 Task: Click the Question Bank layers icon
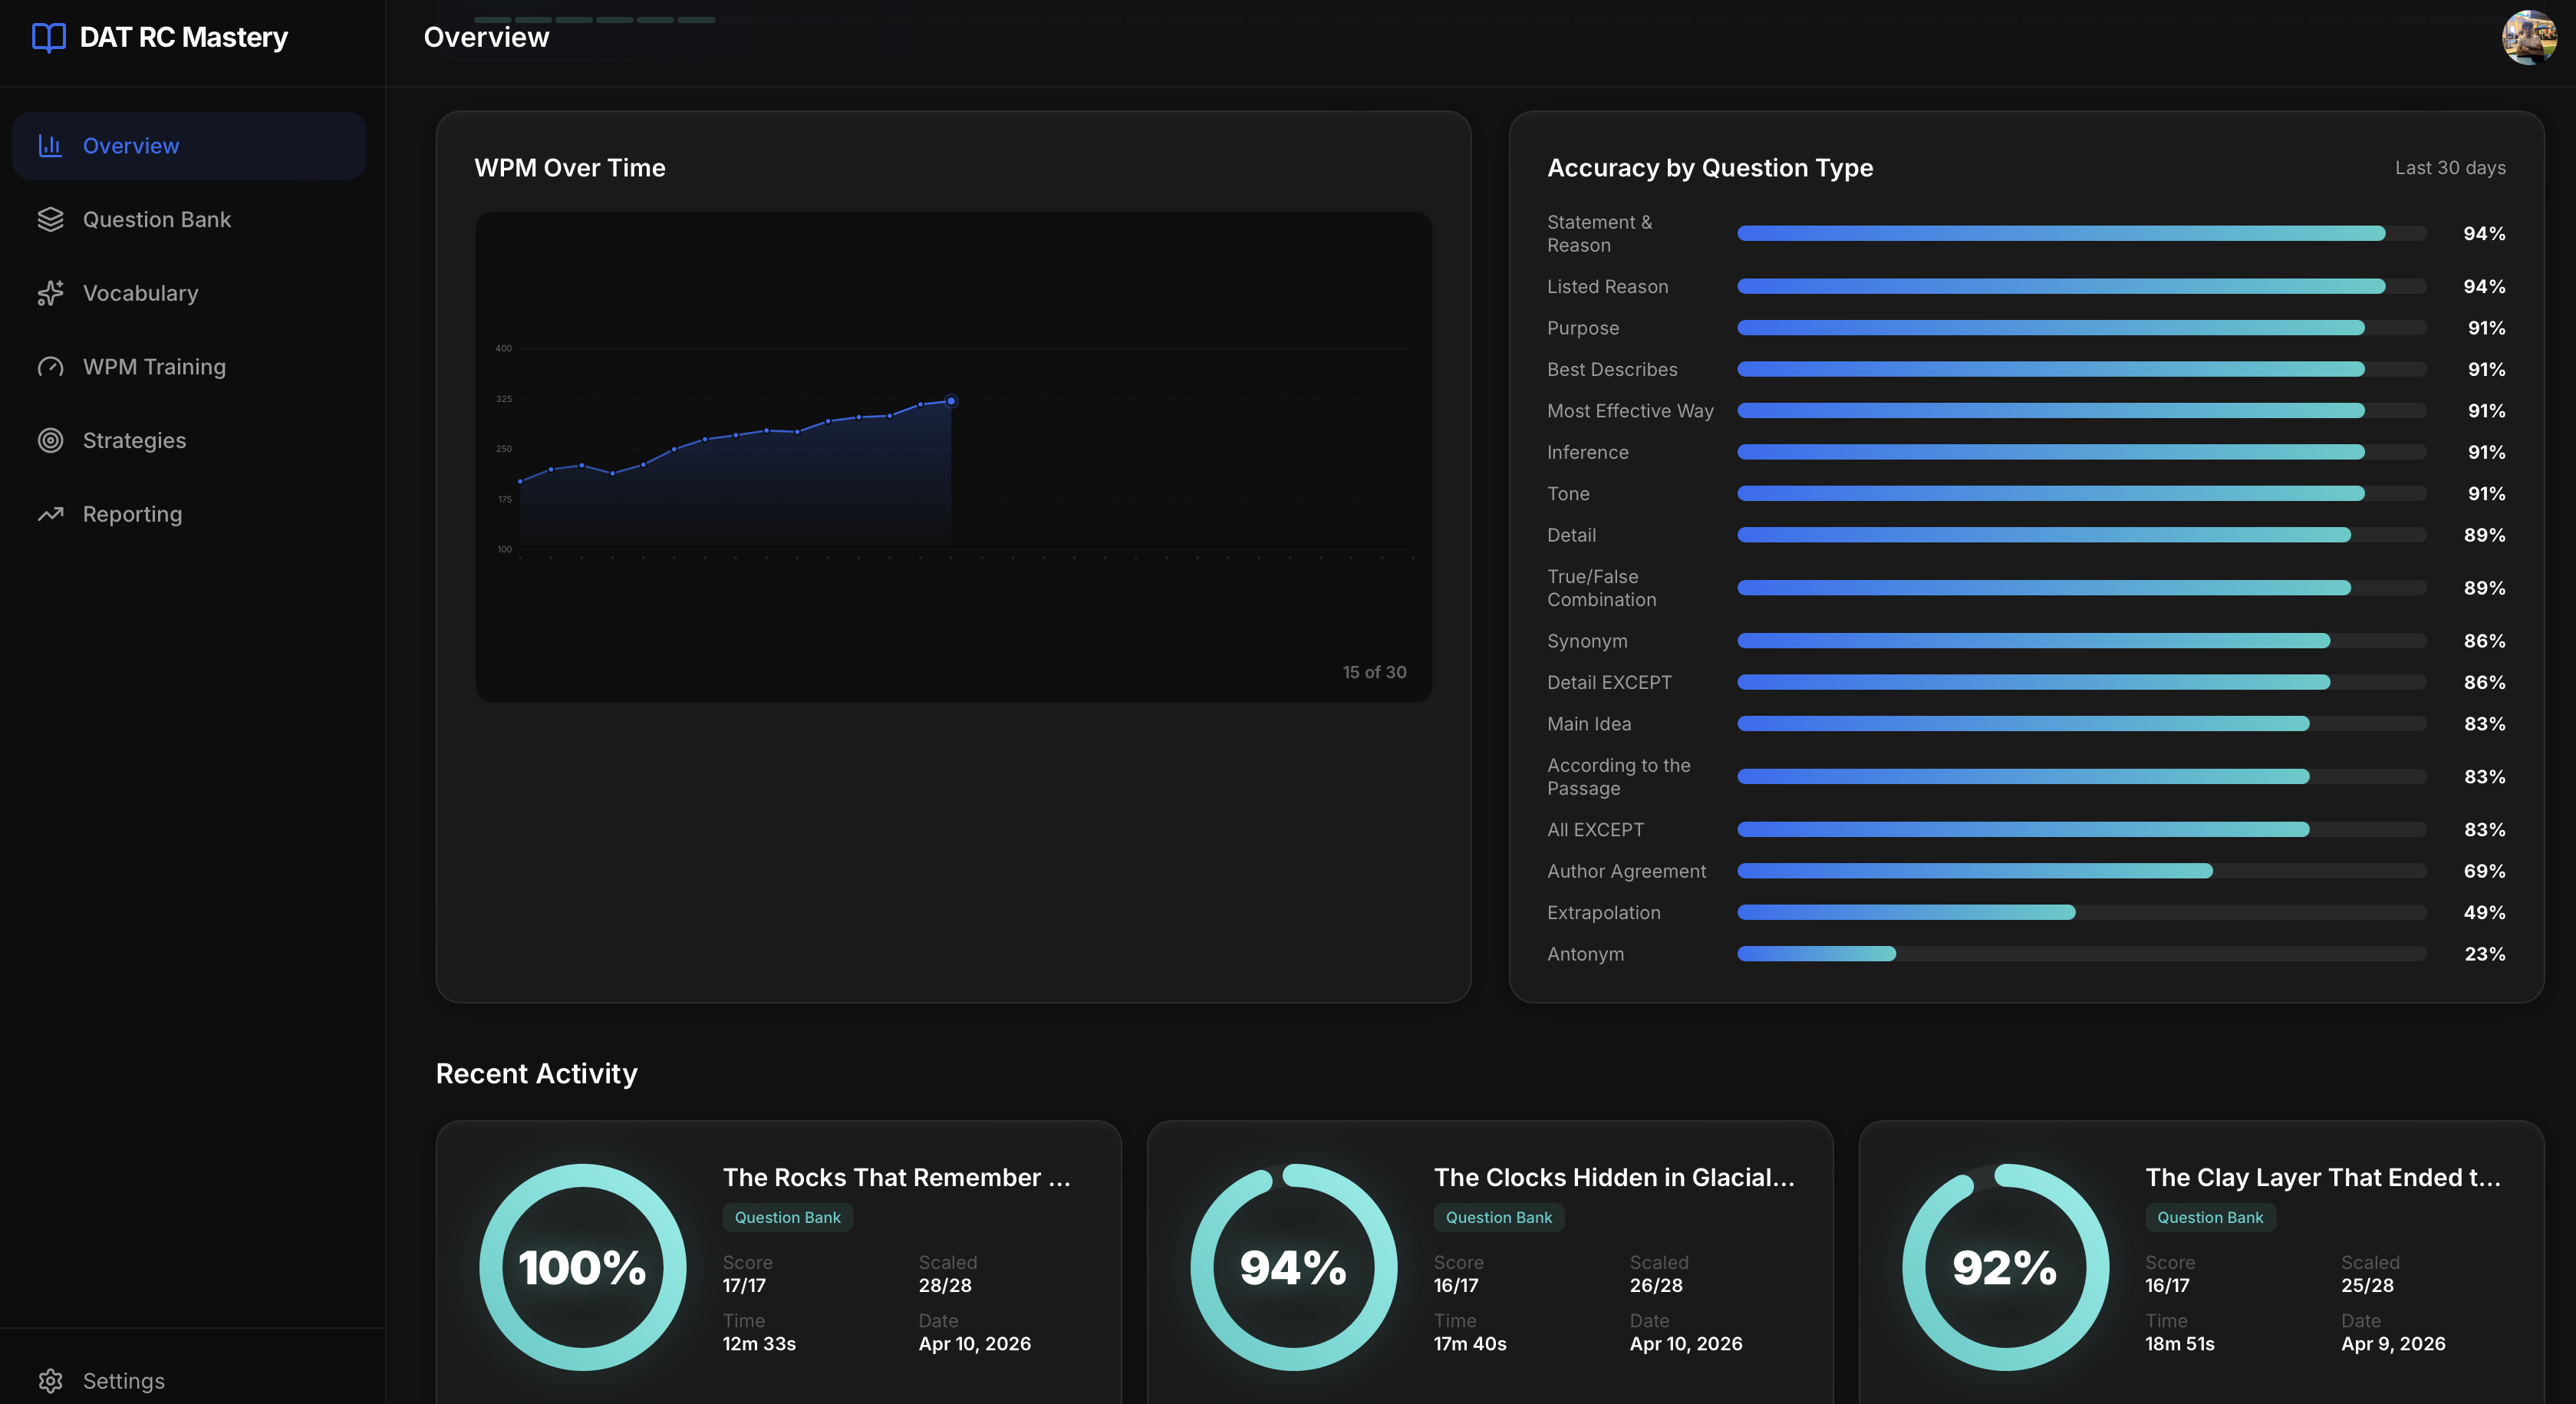50,220
